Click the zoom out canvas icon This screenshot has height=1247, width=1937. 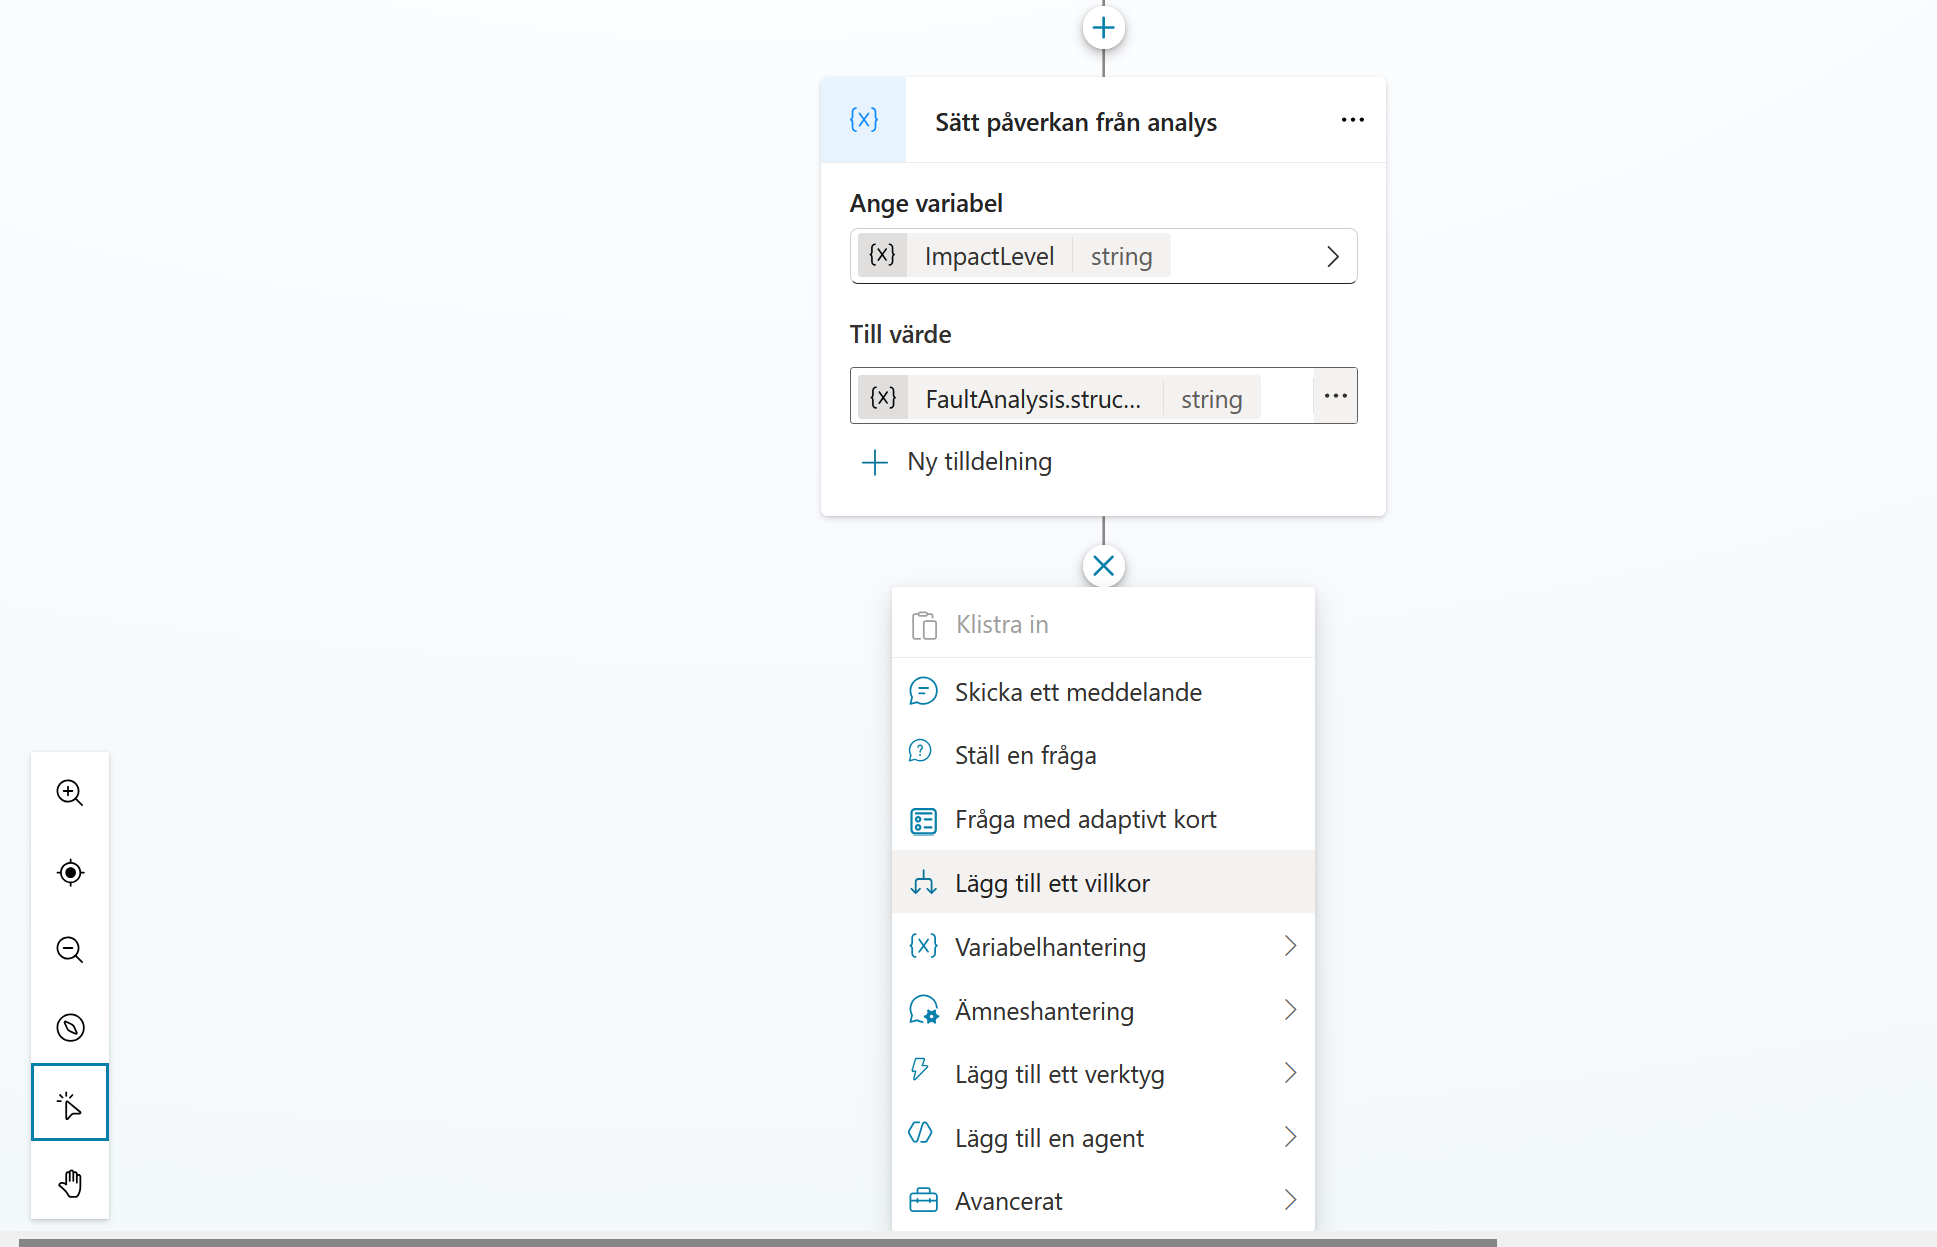pyautogui.click(x=70, y=950)
